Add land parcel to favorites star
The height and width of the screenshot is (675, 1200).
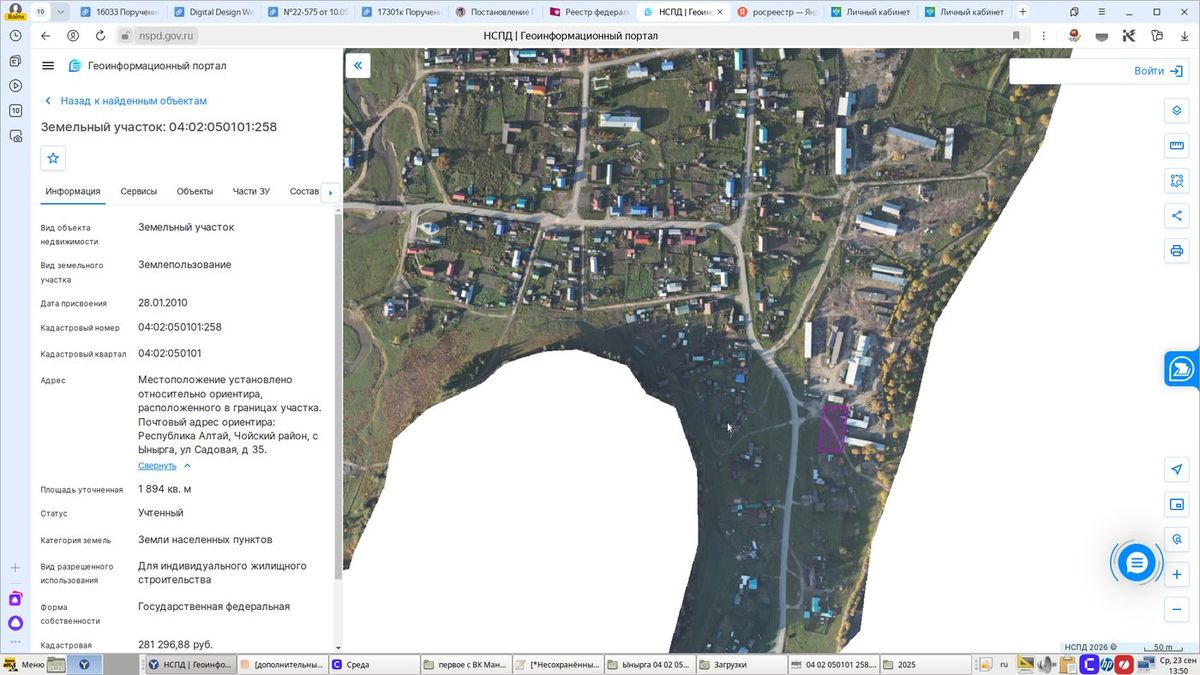53,158
